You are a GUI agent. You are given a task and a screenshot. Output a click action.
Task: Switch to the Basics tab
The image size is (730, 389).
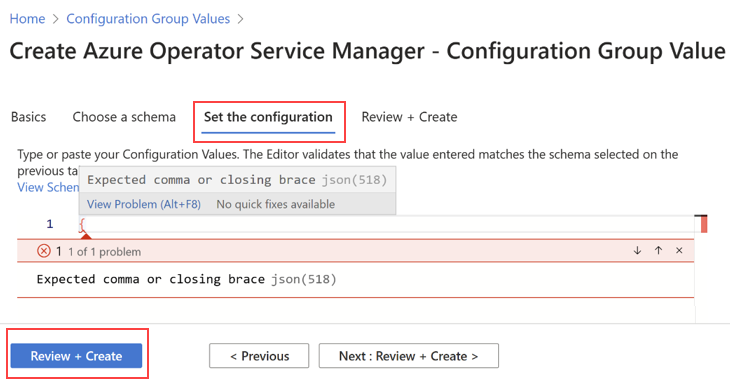[x=28, y=117]
